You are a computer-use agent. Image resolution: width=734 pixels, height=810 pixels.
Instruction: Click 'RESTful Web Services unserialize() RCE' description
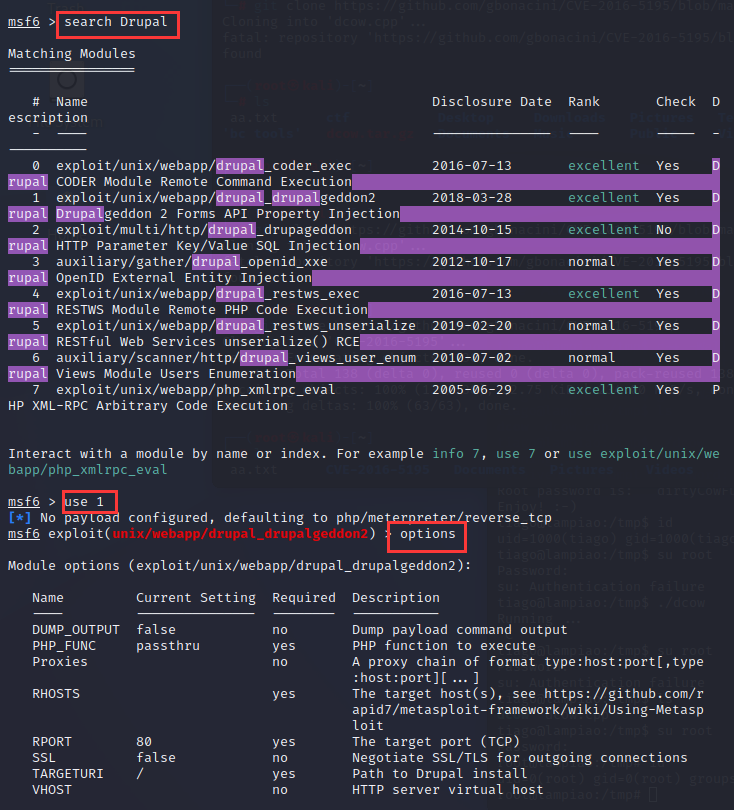pyautogui.click(x=208, y=342)
